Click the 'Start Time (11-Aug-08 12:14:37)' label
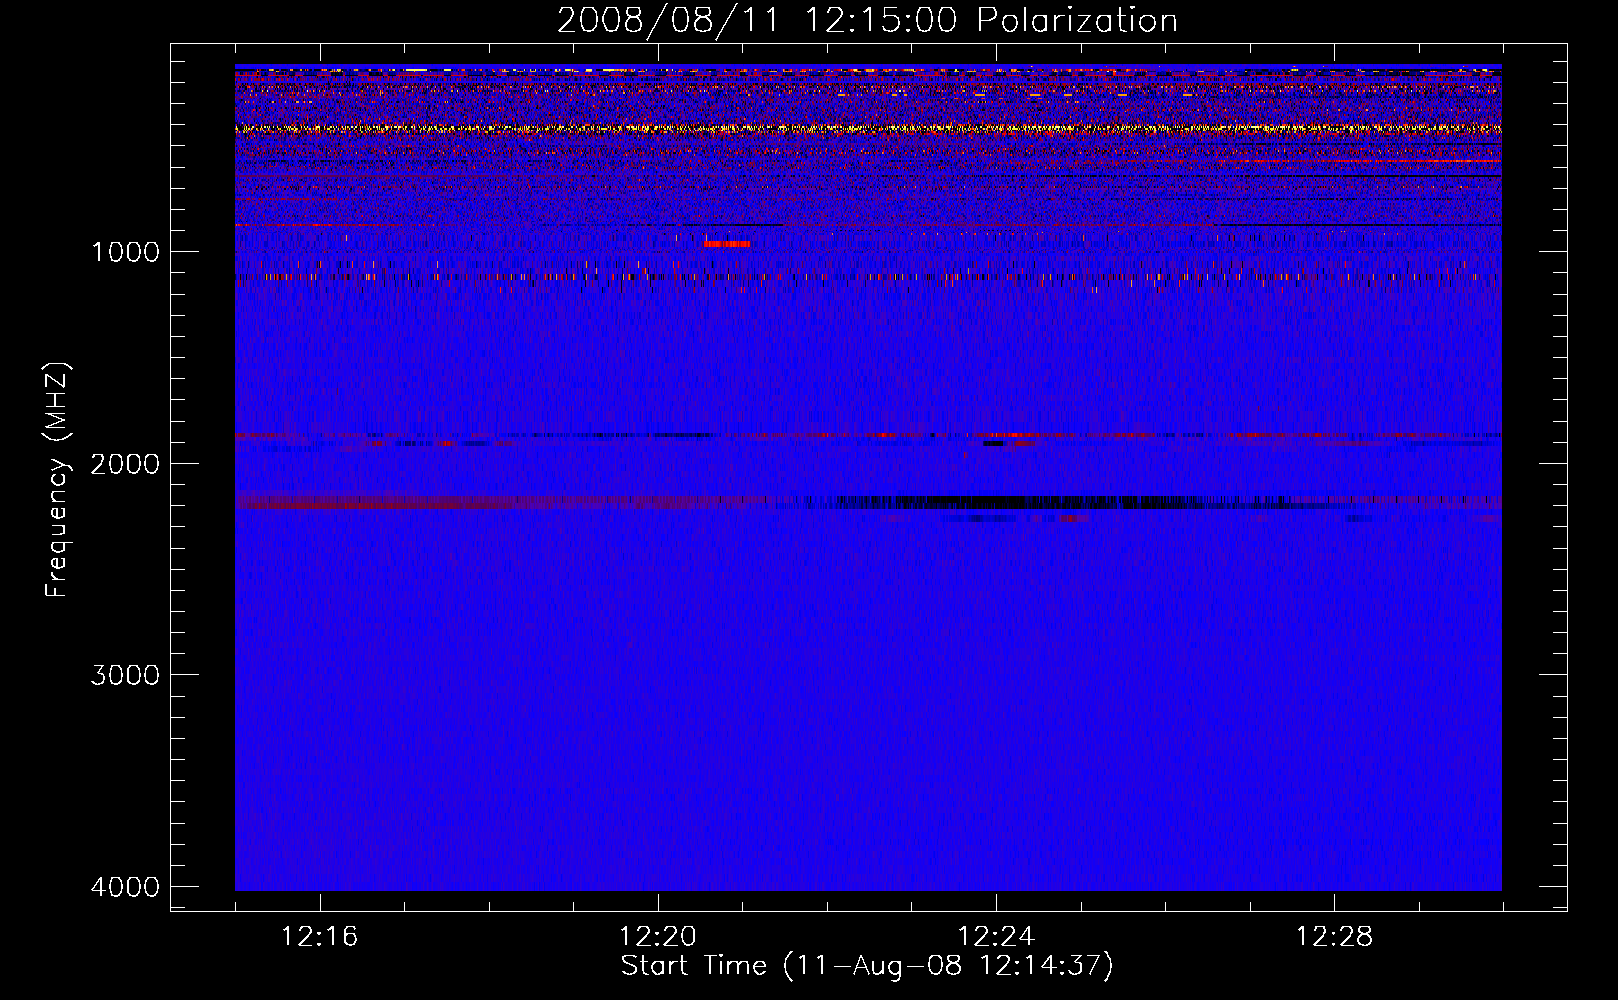This screenshot has width=1618, height=1000. [x=867, y=966]
